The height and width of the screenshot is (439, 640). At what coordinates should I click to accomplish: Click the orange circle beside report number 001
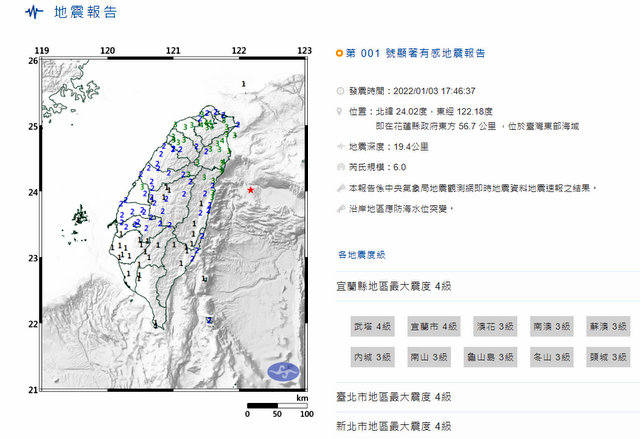click(339, 52)
